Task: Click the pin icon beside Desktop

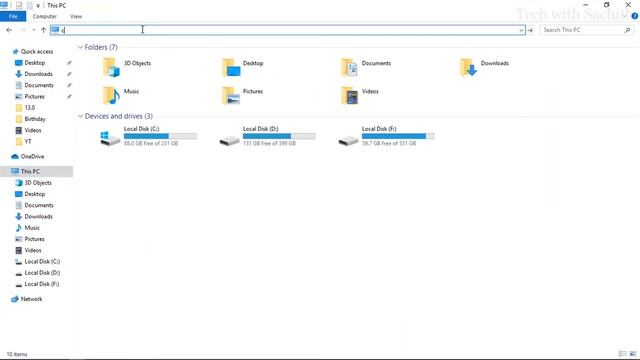Action: (x=69, y=63)
